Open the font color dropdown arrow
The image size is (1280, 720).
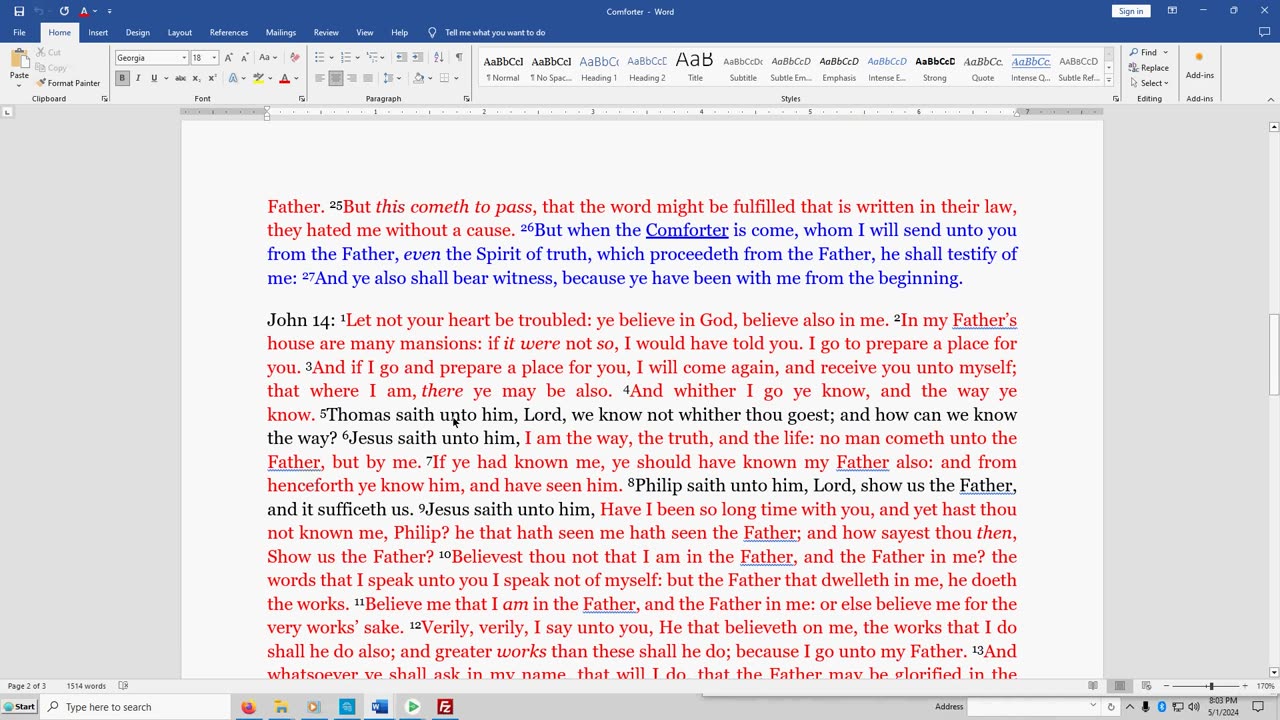[297, 78]
